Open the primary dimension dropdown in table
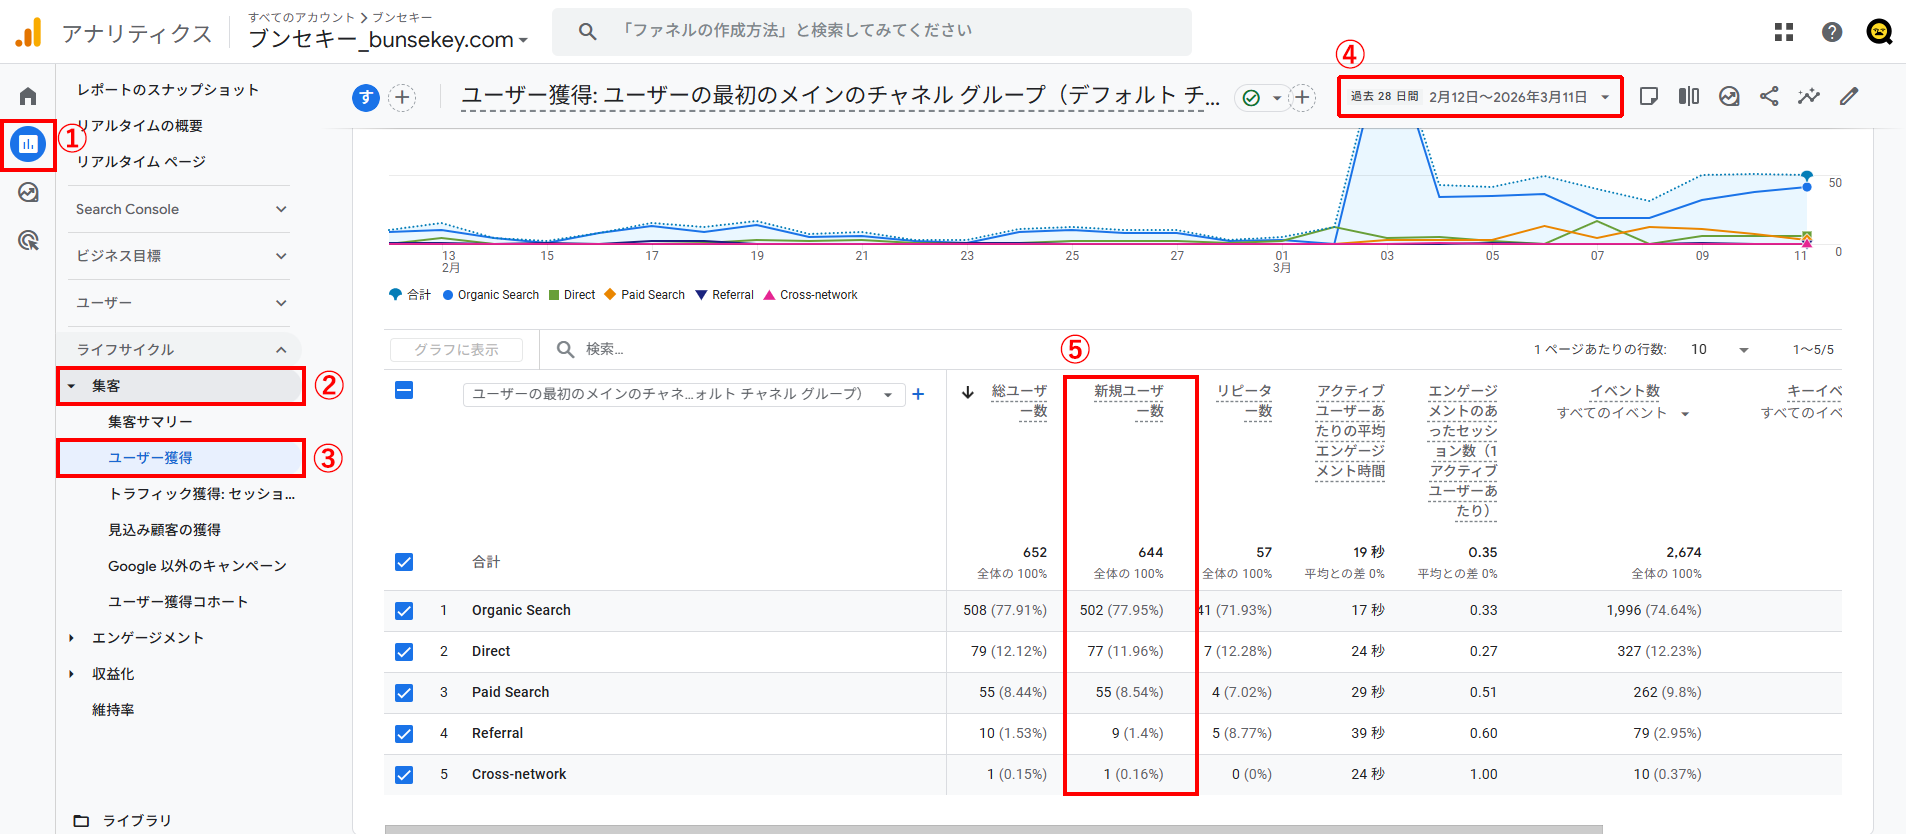Screen dimensions: 1906x834 click(683, 394)
